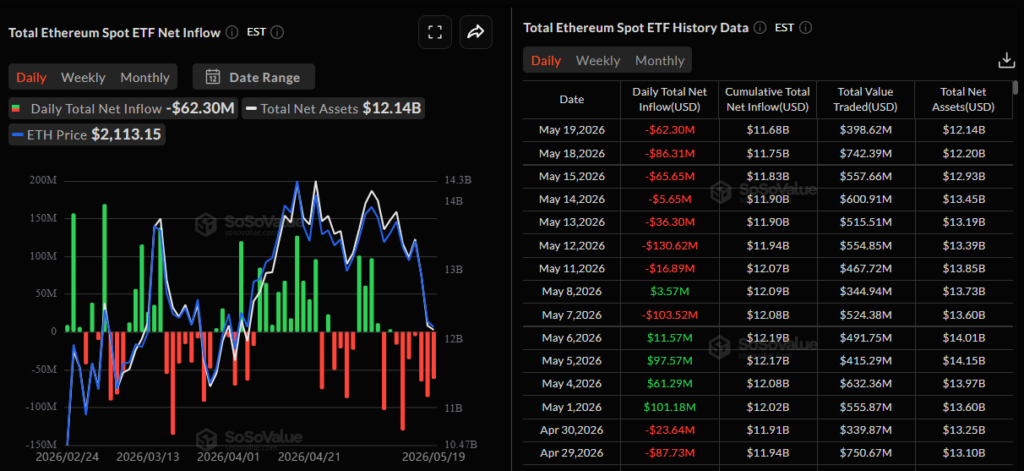
Task: Open the Date Range picker
Action: [x=254, y=77]
